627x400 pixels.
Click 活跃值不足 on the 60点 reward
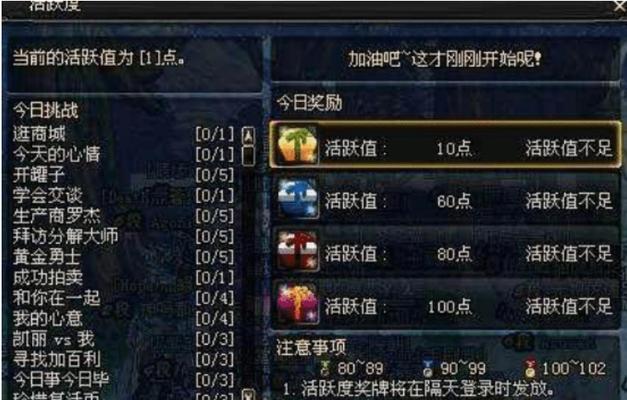(x=569, y=201)
